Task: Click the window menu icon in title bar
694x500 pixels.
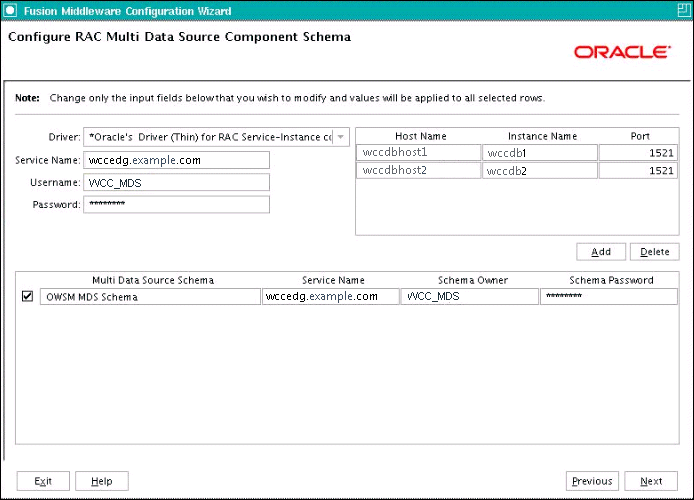Action: 10,10
